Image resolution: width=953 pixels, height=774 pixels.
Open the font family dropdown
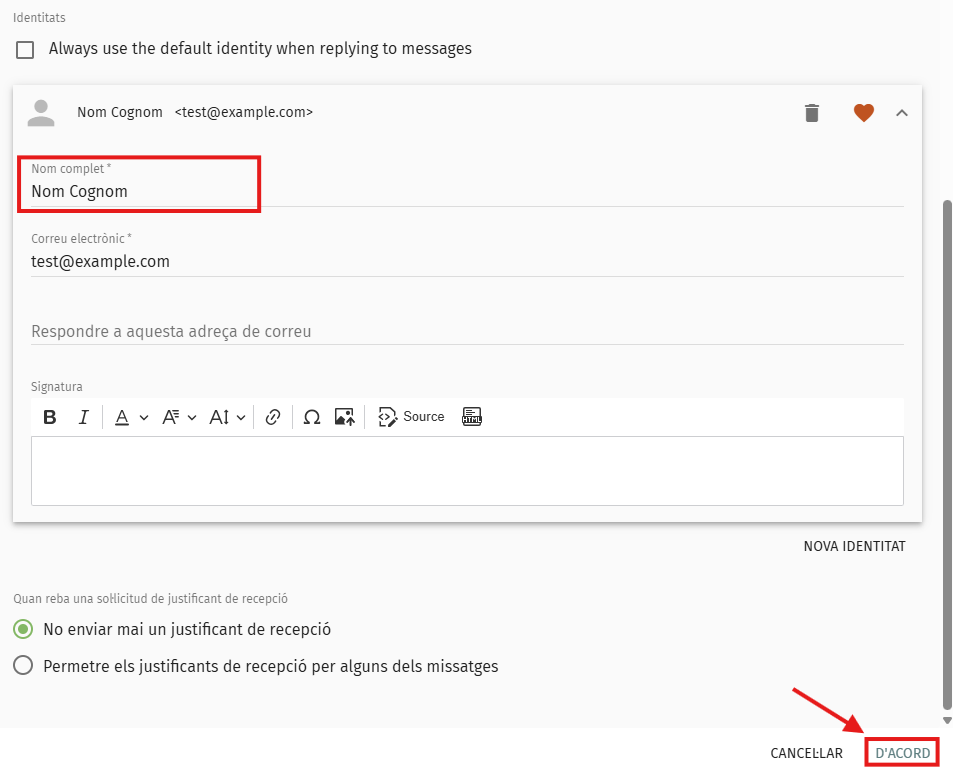click(x=179, y=417)
